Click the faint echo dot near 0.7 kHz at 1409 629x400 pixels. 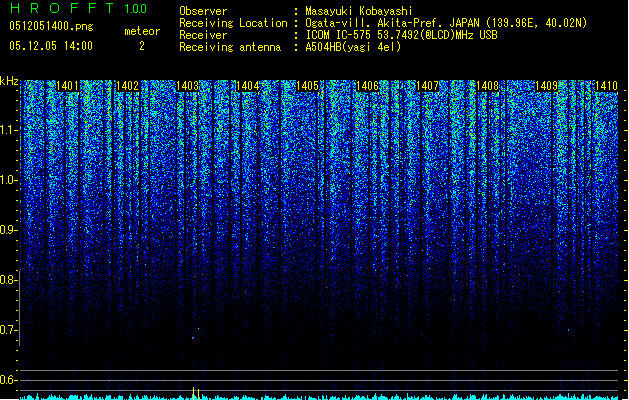(x=568, y=330)
